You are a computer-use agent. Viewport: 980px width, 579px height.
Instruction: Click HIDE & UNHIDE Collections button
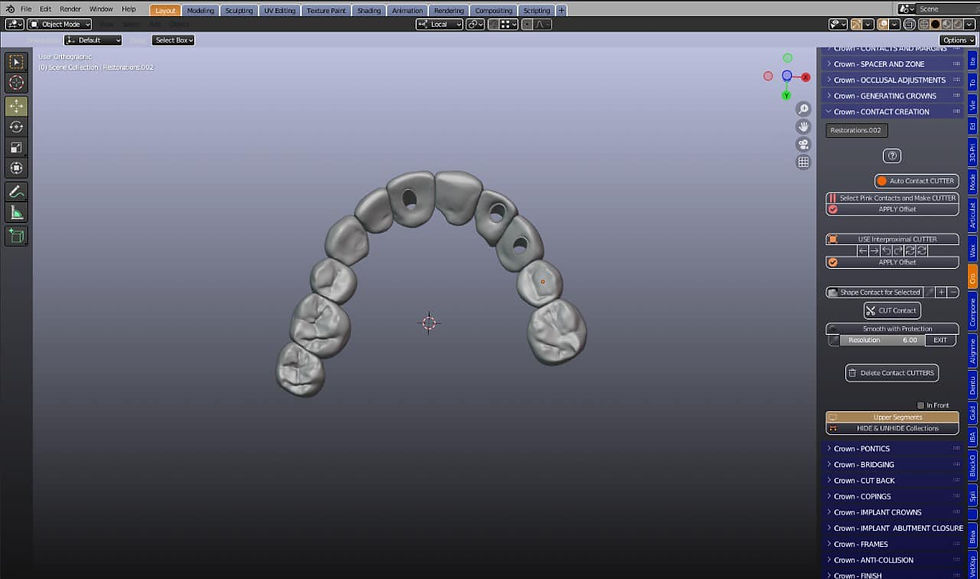(892, 428)
